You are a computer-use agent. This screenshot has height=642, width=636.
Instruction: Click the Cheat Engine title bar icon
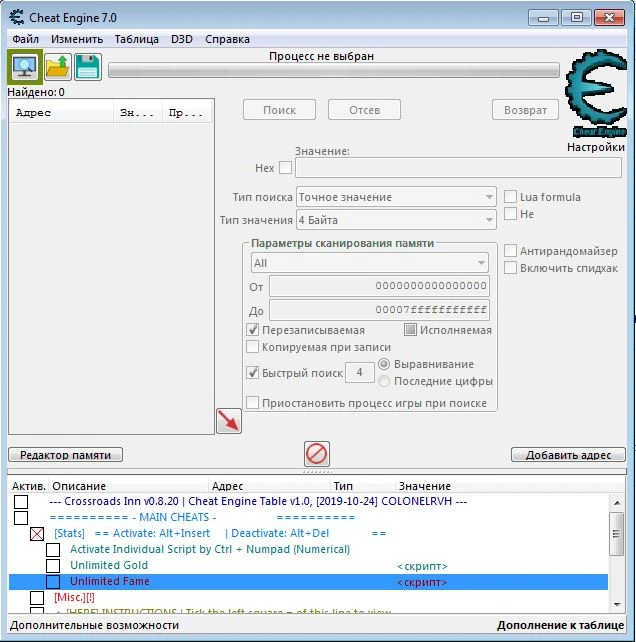17,18
